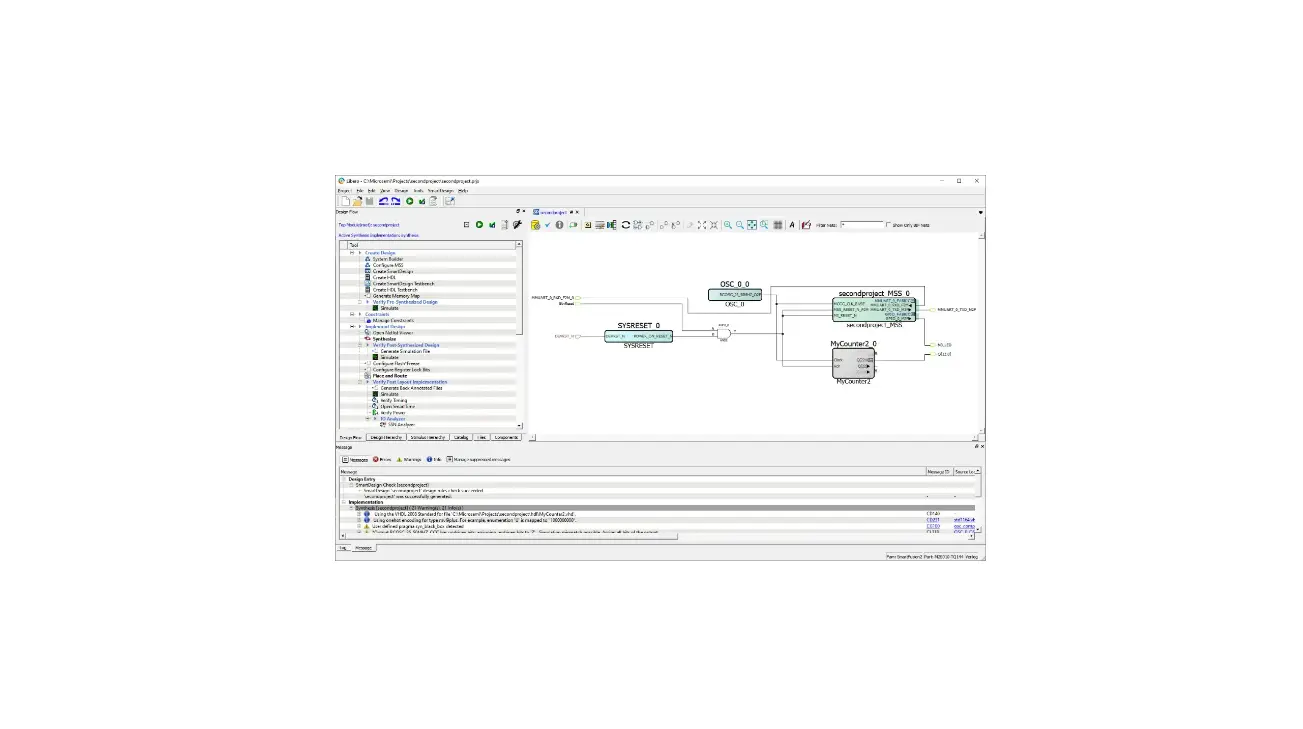
Task: Toggle the Warnings filter in Messages panel
Action: click(407, 459)
